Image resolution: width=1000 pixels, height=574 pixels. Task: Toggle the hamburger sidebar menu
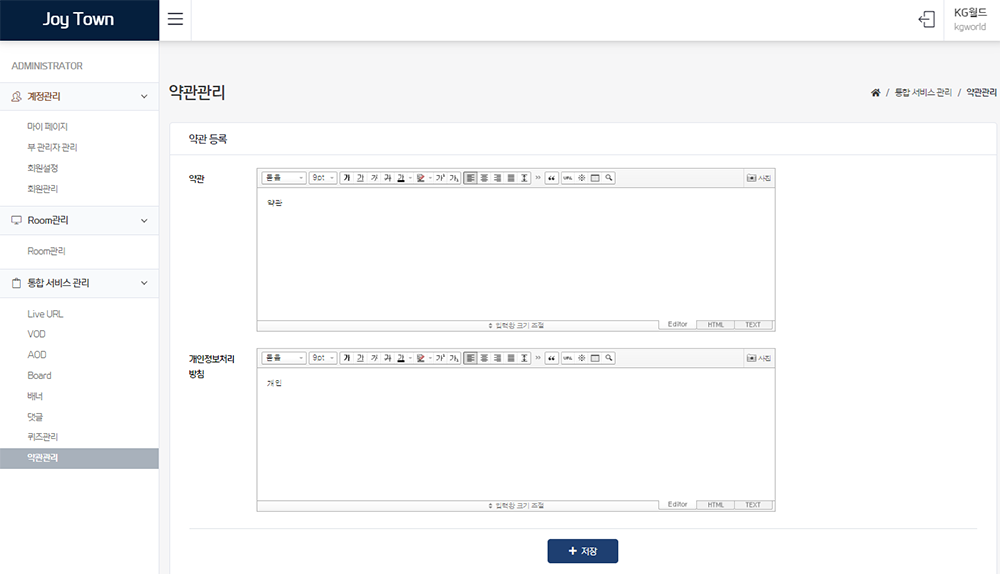tap(175, 20)
